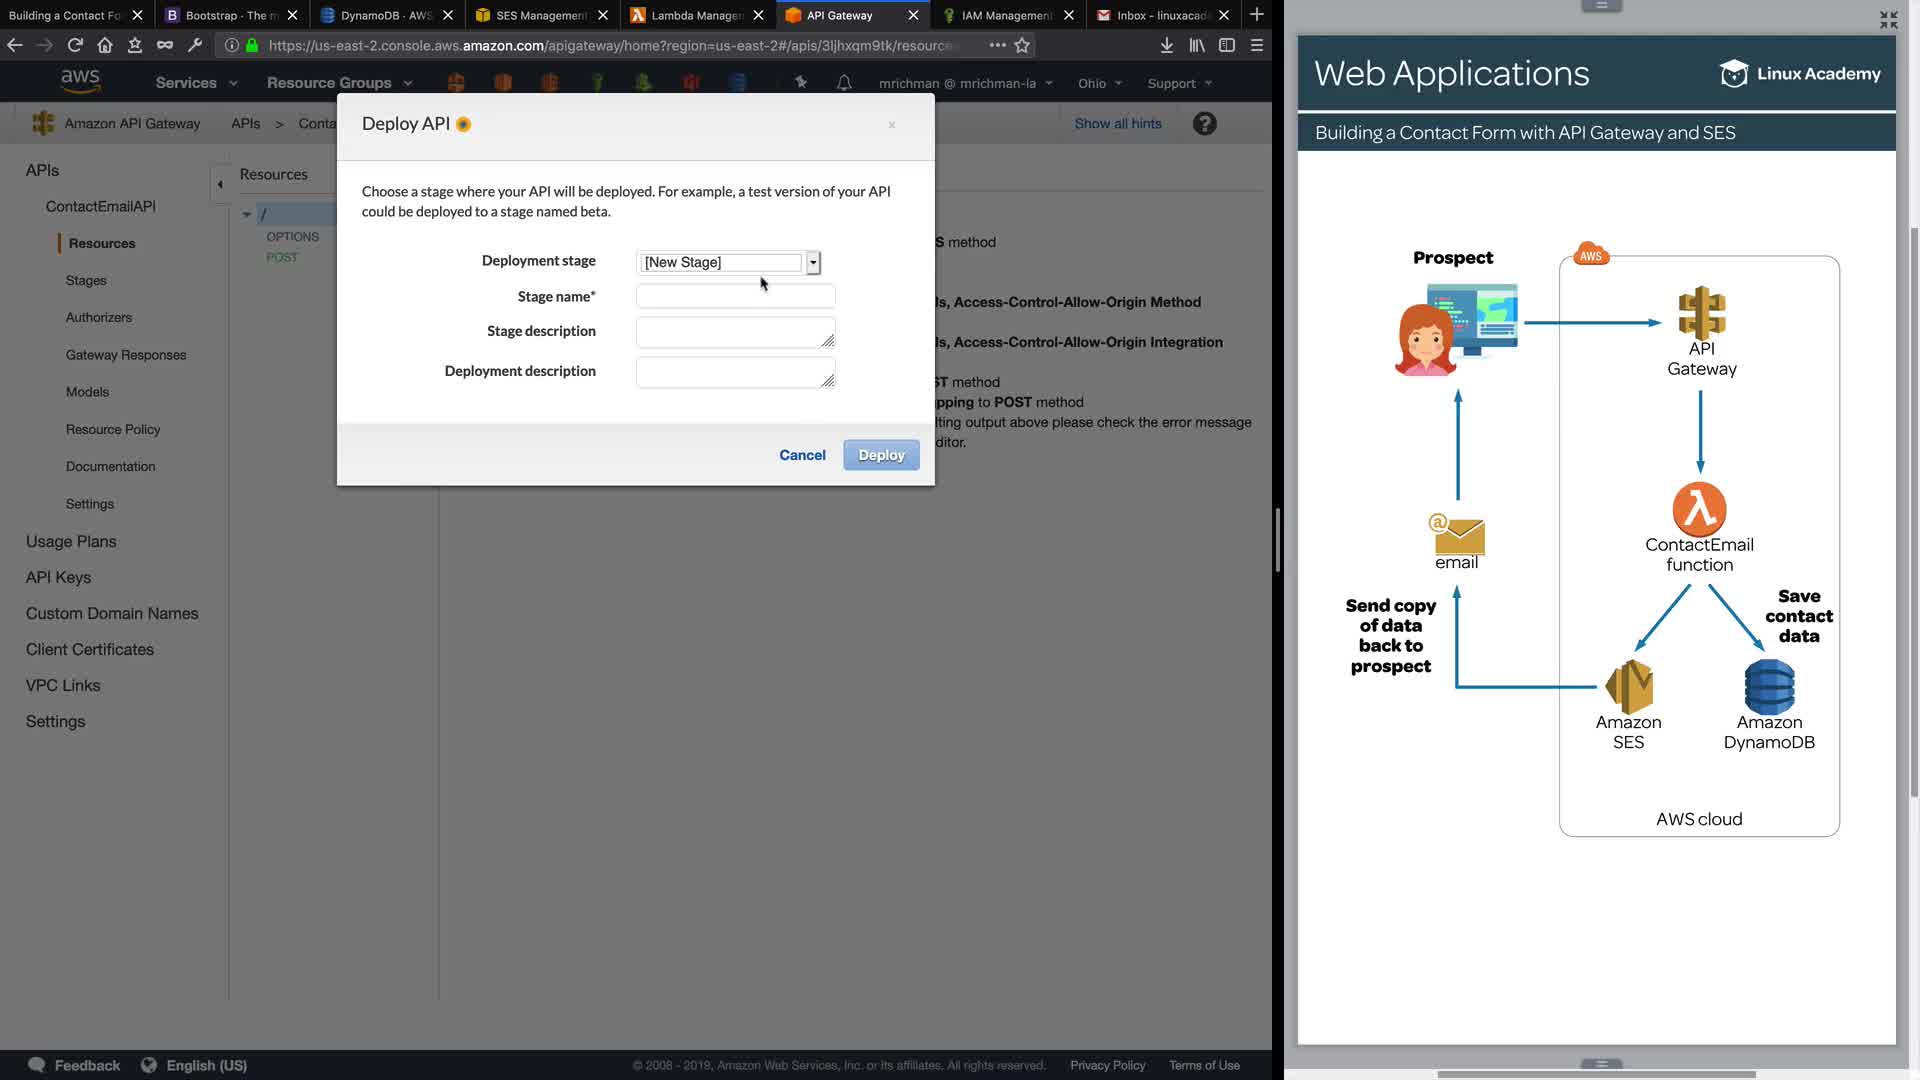Click Cancel in Deploy API dialog
The image size is (1920, 1080).
coord(802,455)
